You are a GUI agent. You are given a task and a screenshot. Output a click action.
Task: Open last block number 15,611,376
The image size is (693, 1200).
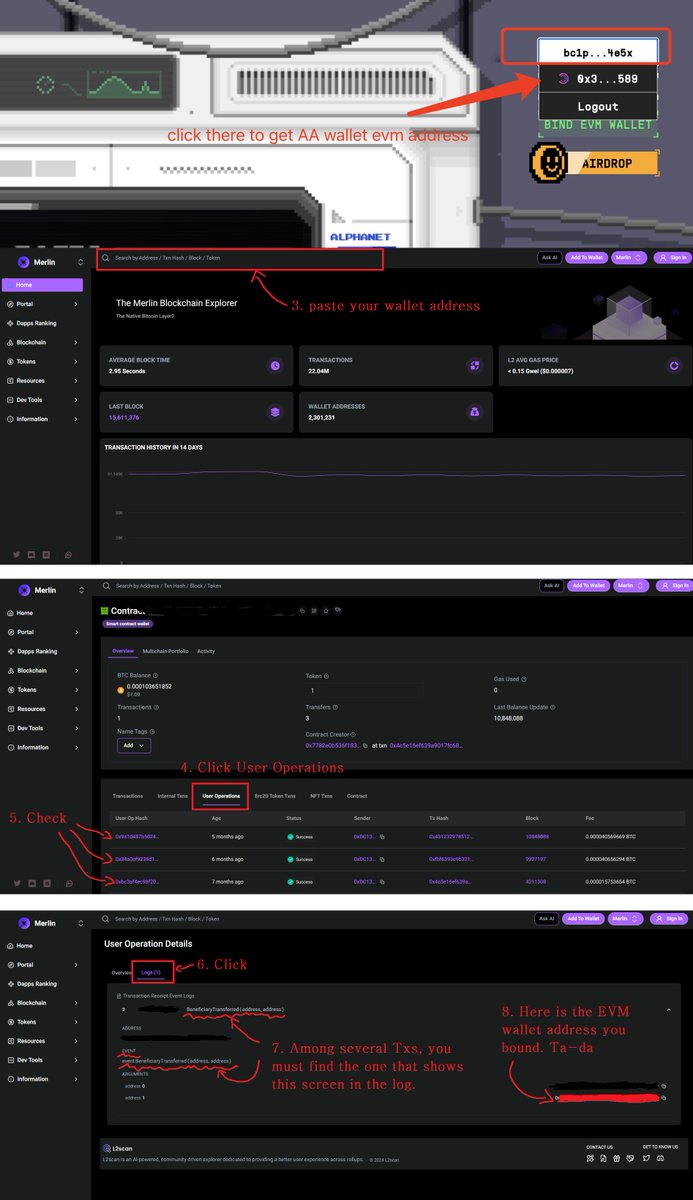(124, 417)
